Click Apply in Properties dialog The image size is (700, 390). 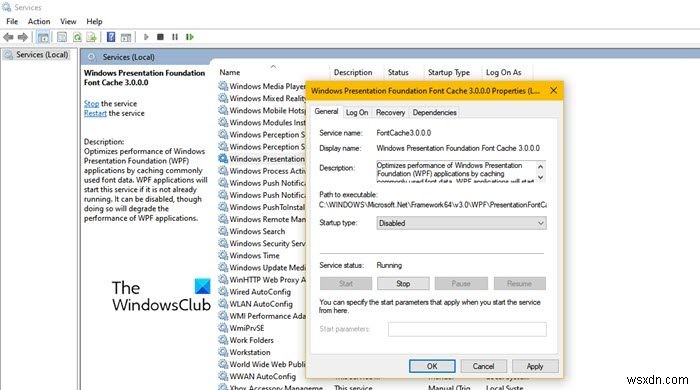[x=535, y=366]
